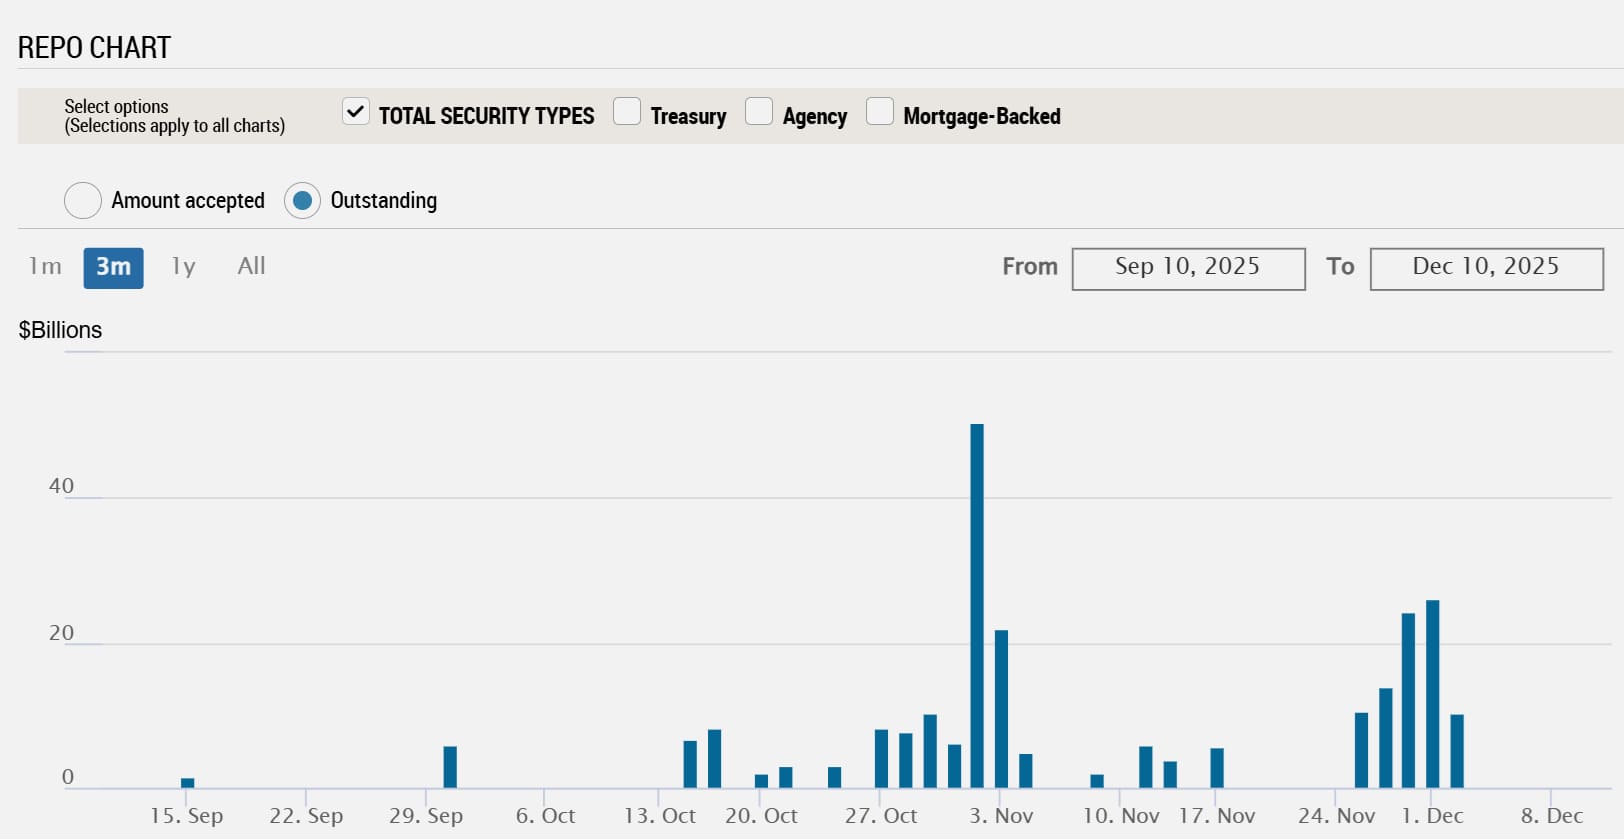Check the Agency checkbox
The image size is (1624, 839).
tap(759, 111)
